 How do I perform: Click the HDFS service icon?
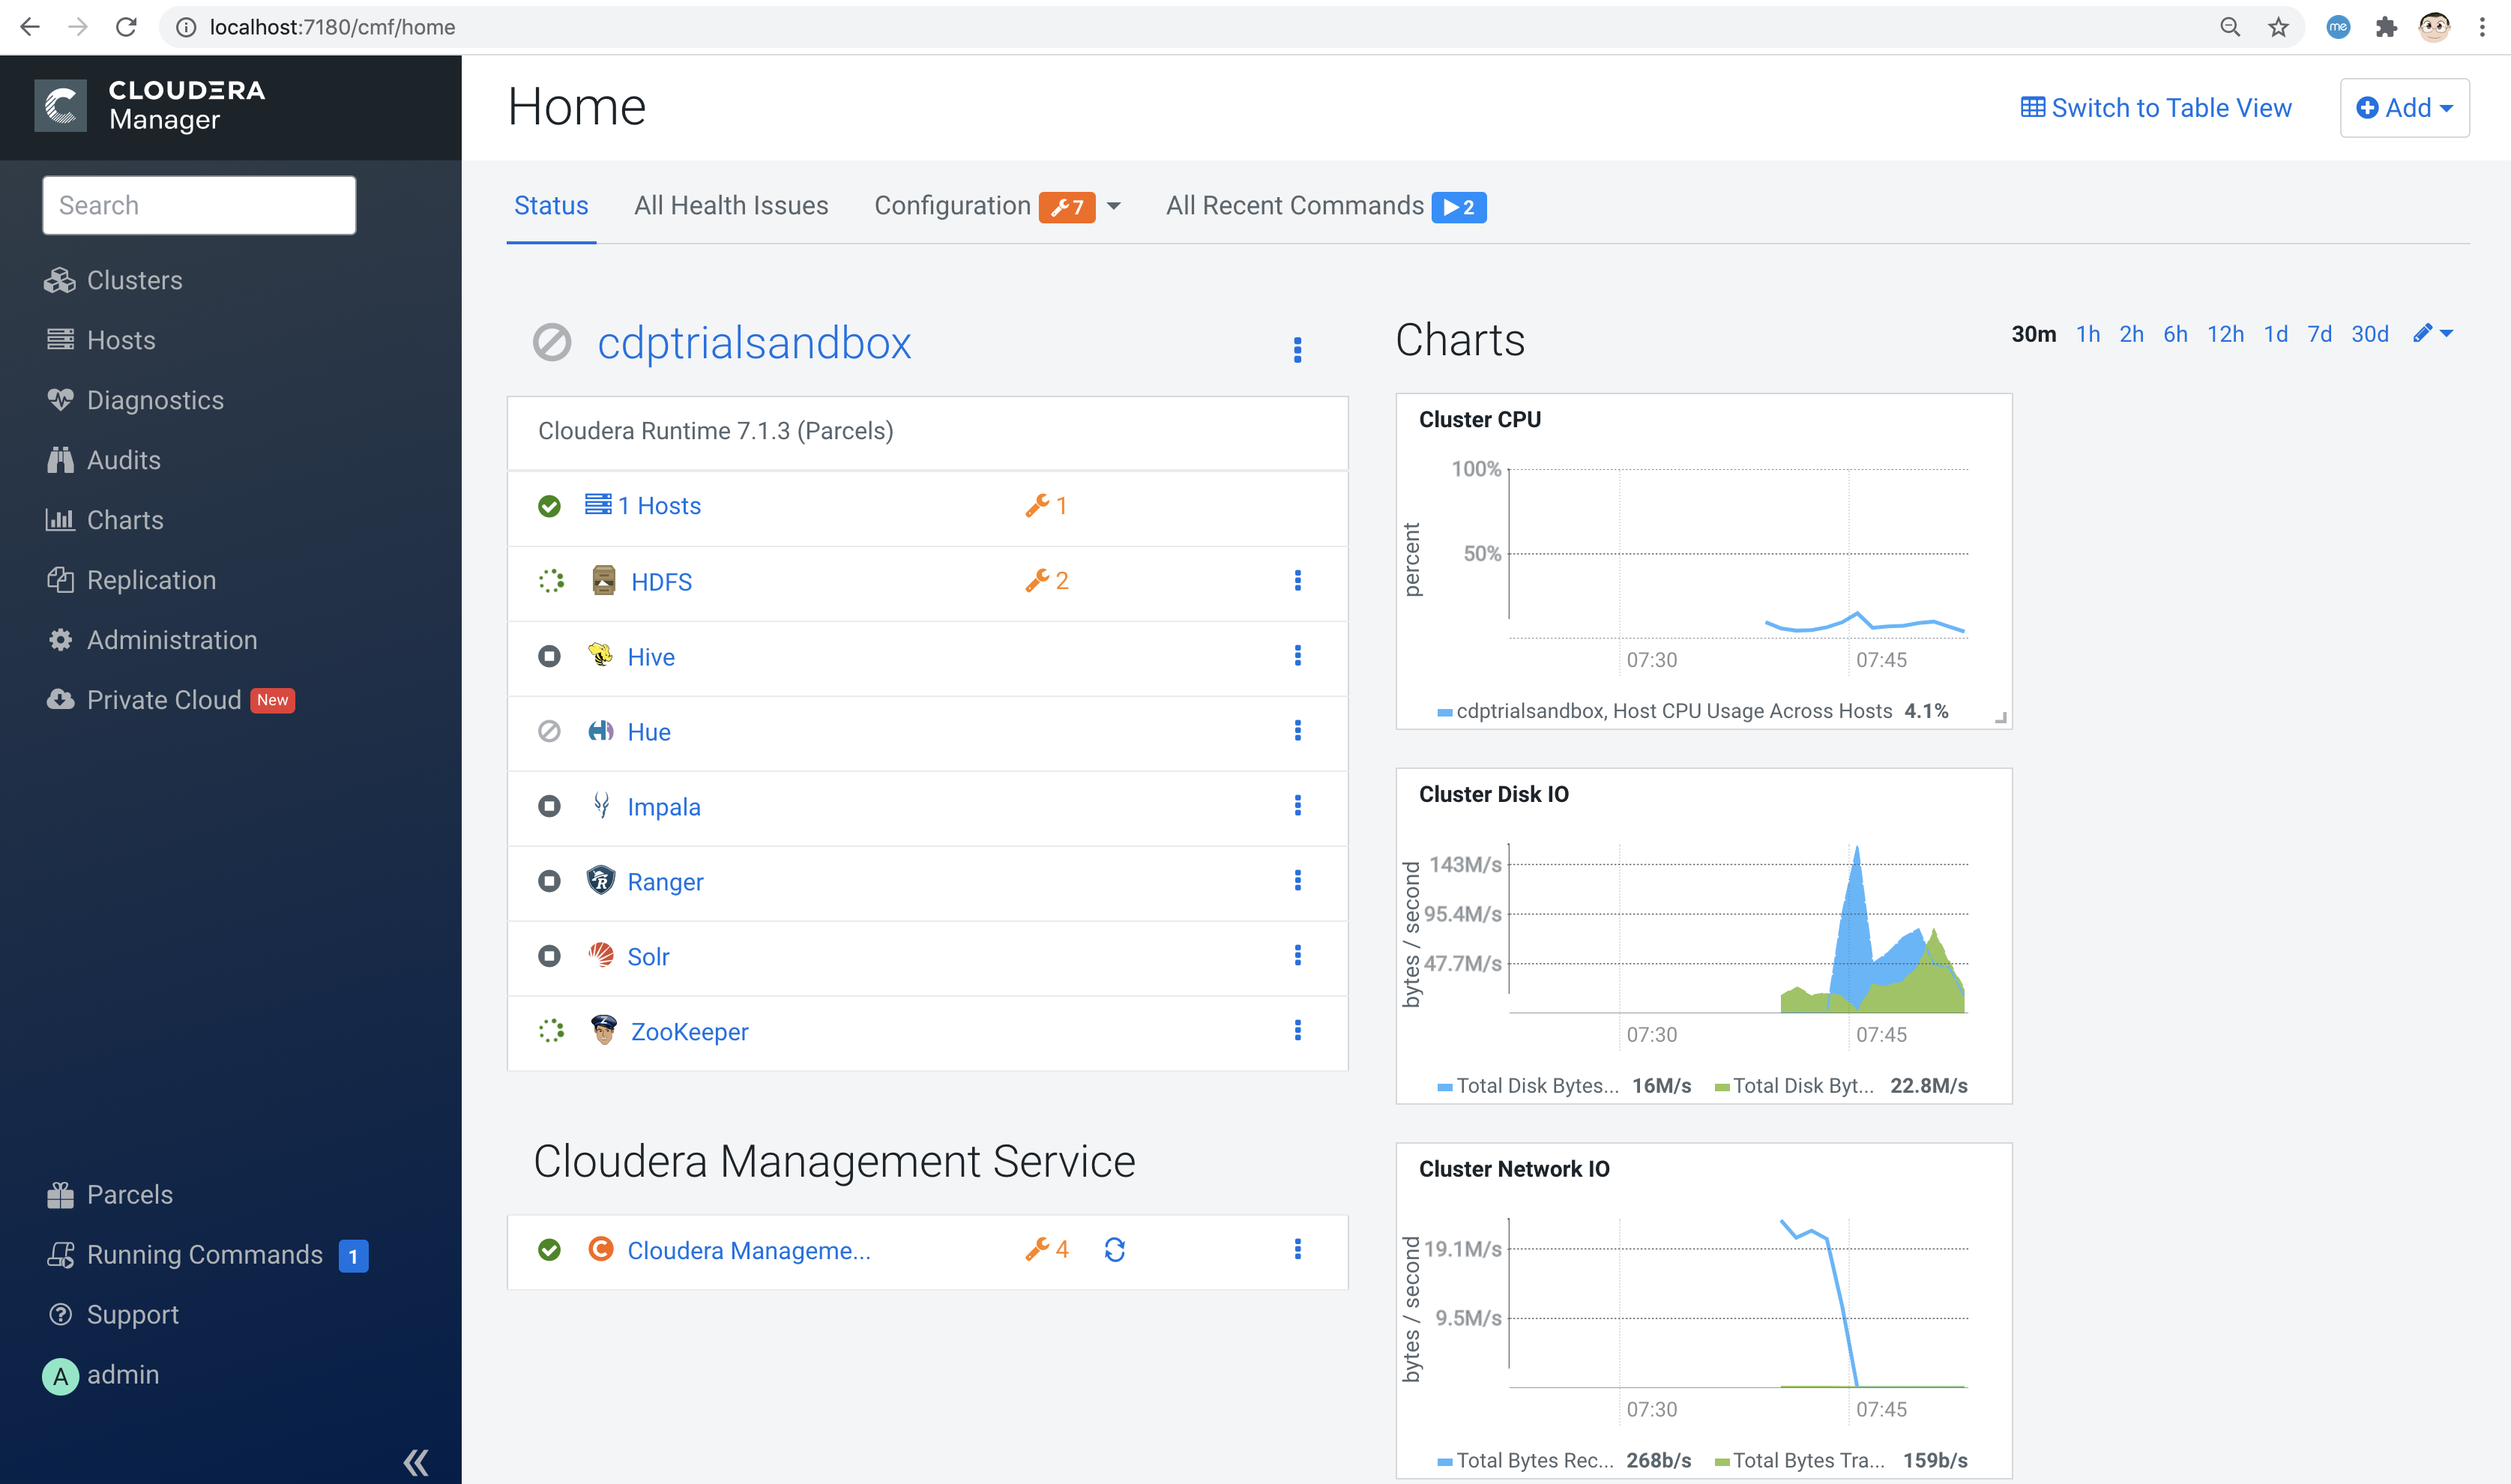600,578
